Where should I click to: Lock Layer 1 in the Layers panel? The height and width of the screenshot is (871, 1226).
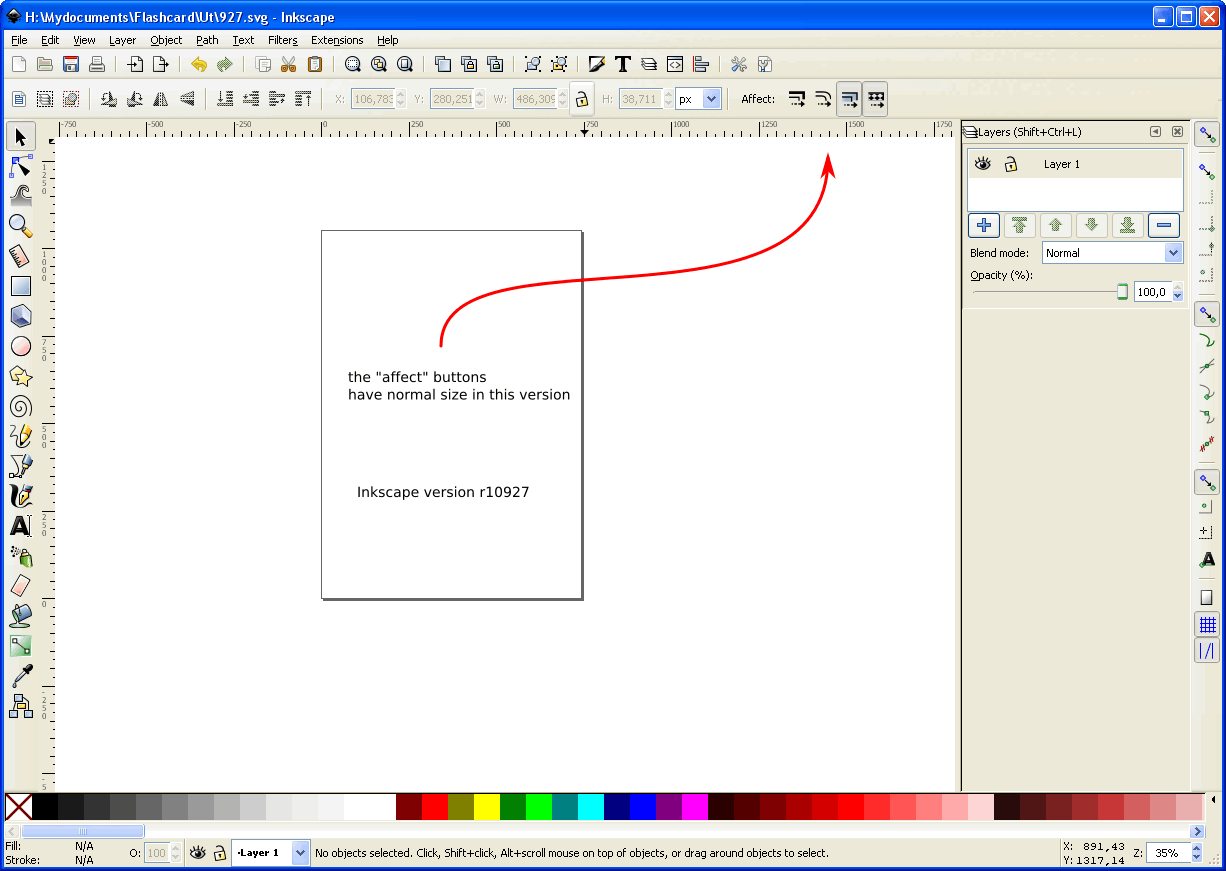click(1011, 163)
